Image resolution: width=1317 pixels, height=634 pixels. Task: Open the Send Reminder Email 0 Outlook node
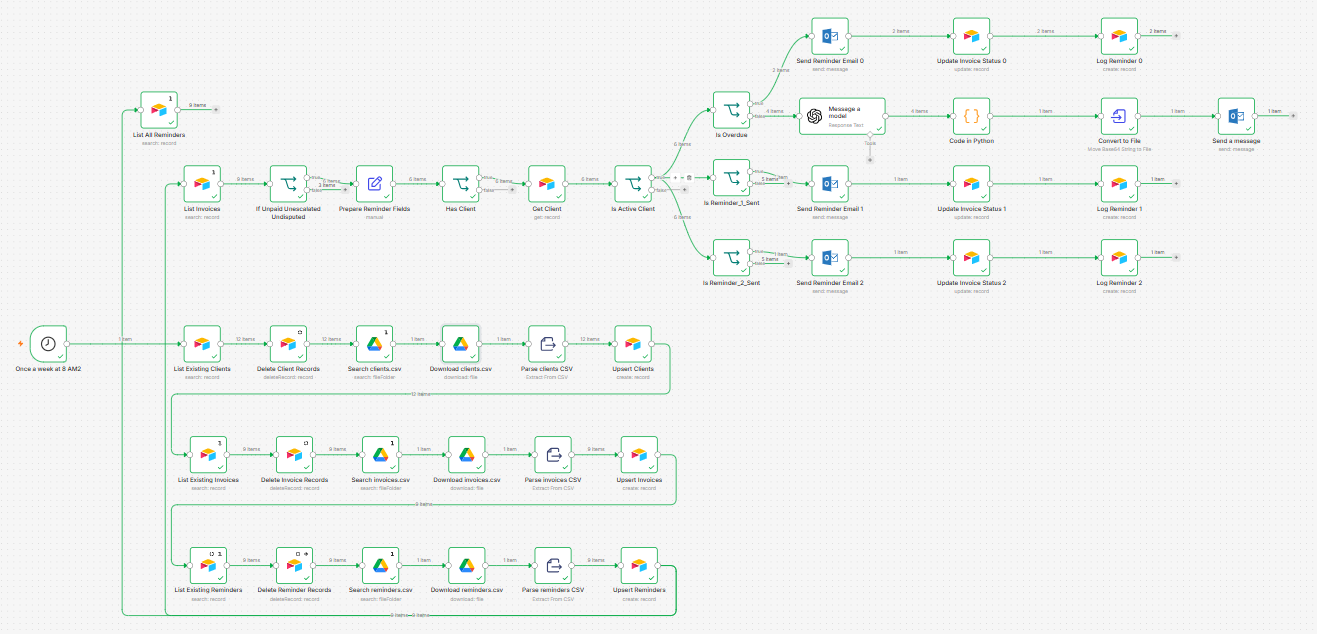(x=830, y=36)
